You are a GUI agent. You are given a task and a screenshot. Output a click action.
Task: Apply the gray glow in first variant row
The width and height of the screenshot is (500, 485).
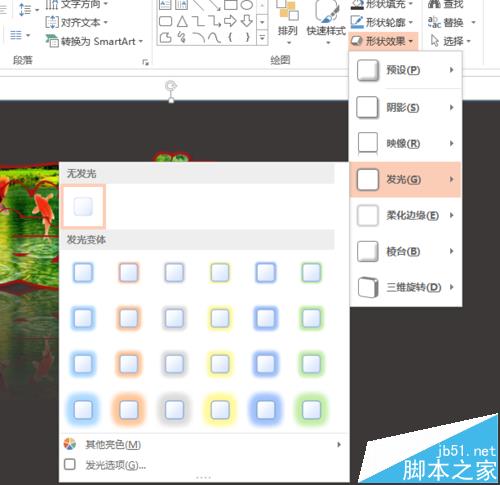pyautogui.click(x=174, y=272)
